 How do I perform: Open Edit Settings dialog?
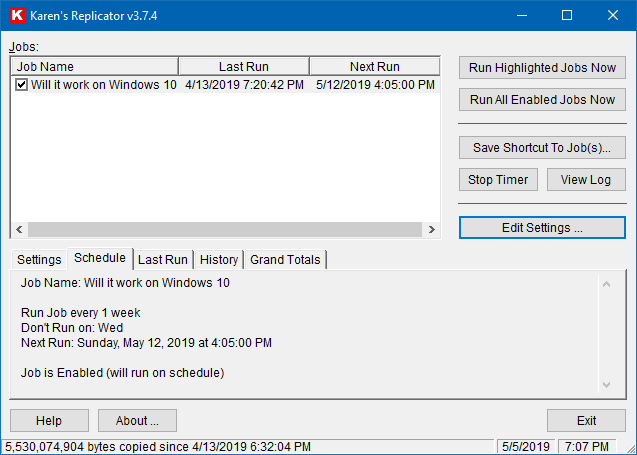click(542, 227)
